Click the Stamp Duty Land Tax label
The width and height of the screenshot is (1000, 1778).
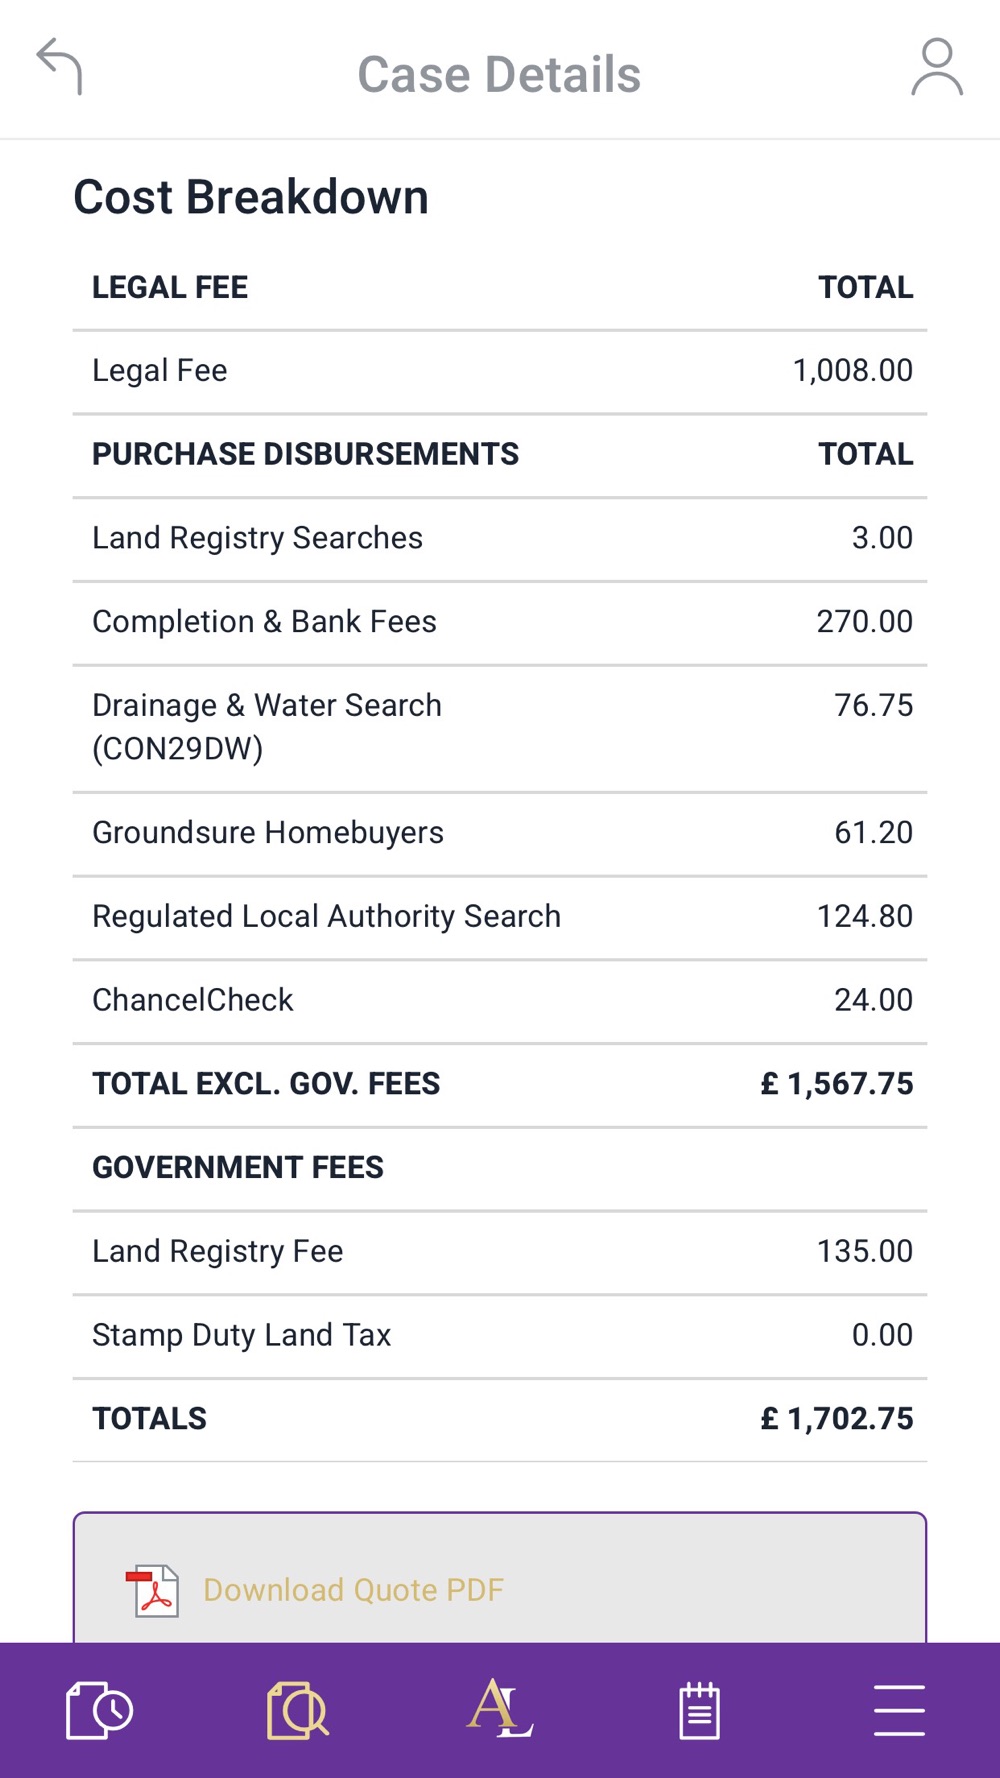241,1335
